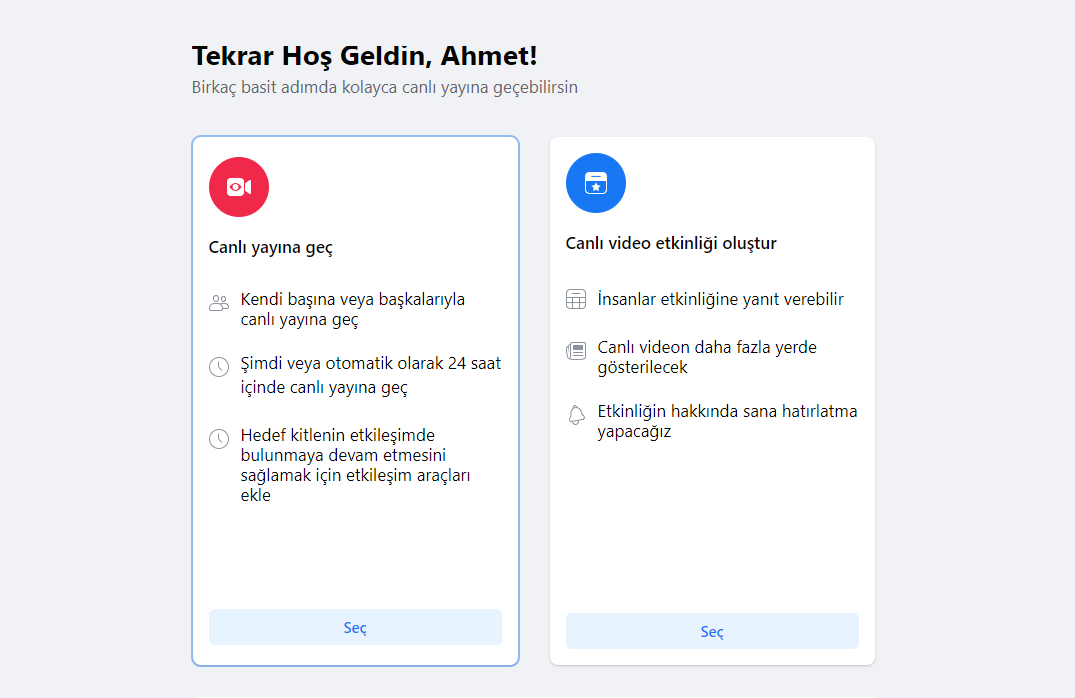Click the calendar icon next to 'İnsanlar etkinliğine'

tap(575, 298)
